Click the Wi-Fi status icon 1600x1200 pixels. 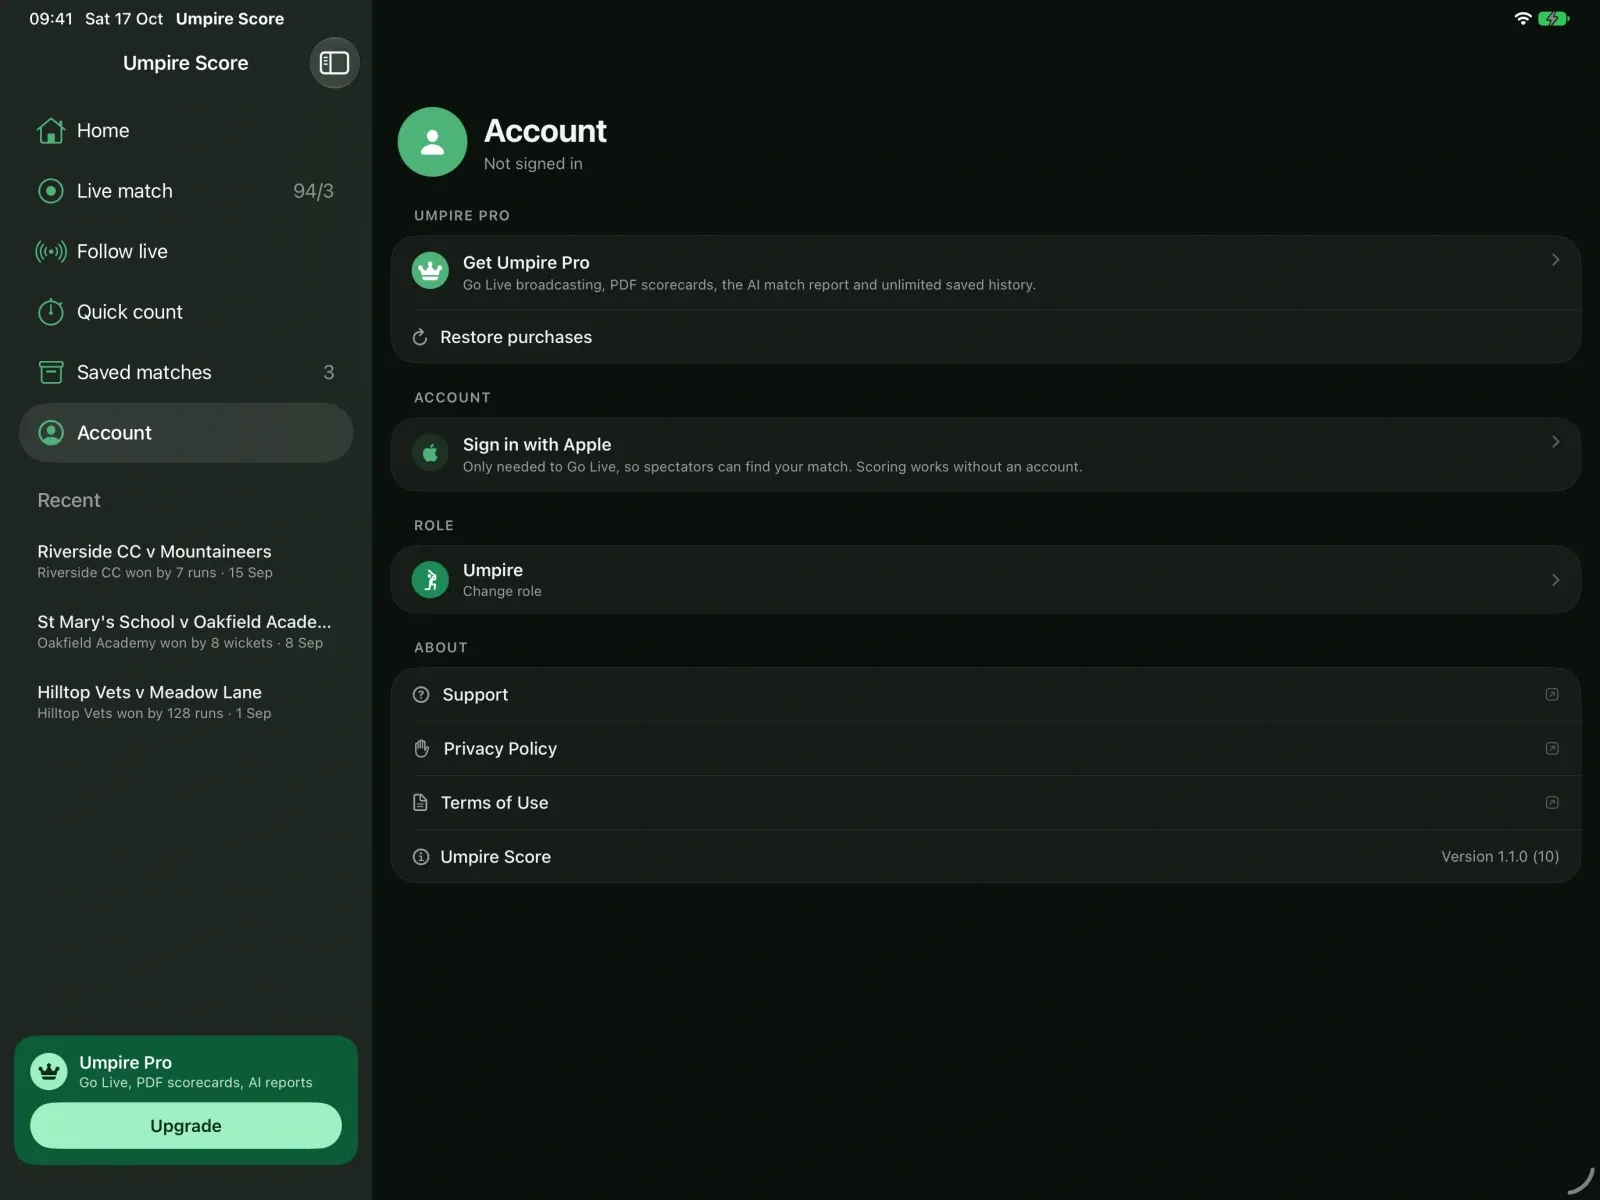pyautogui.click(x=1522, y=18)
